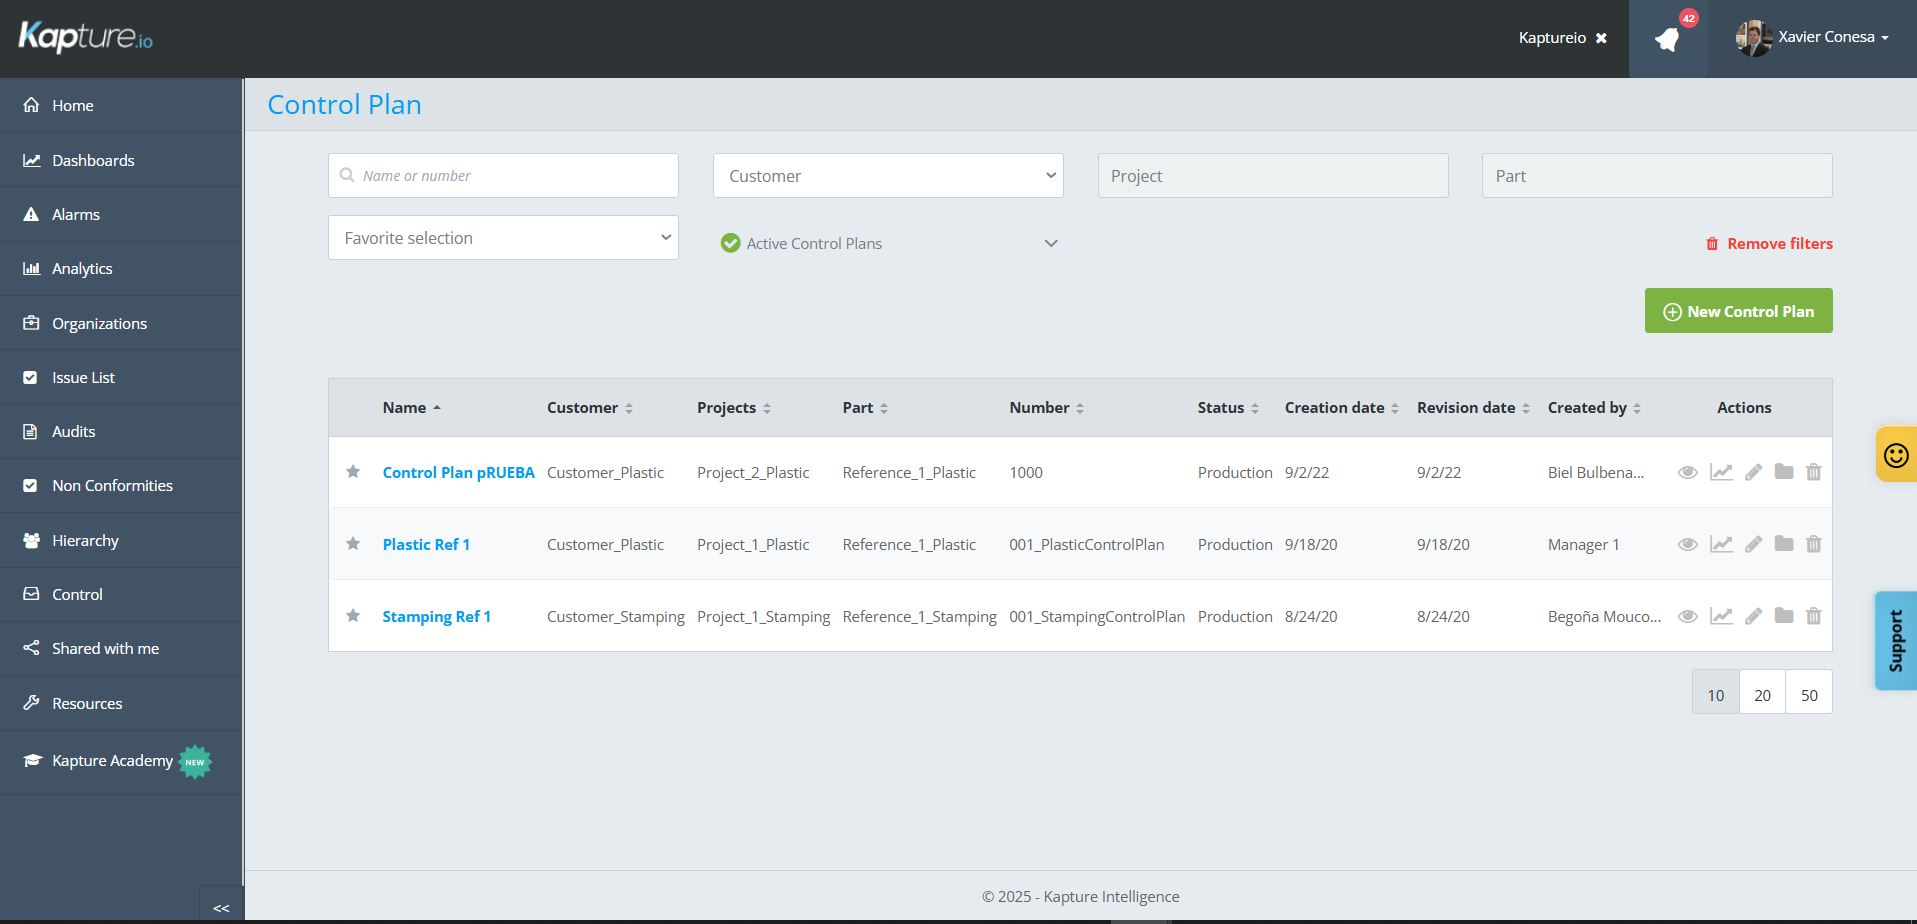Screen dimensions: 1917x924
Task: Delete Plastic Ref 1 with trash icon
Action: click(x=1813, y=543)
